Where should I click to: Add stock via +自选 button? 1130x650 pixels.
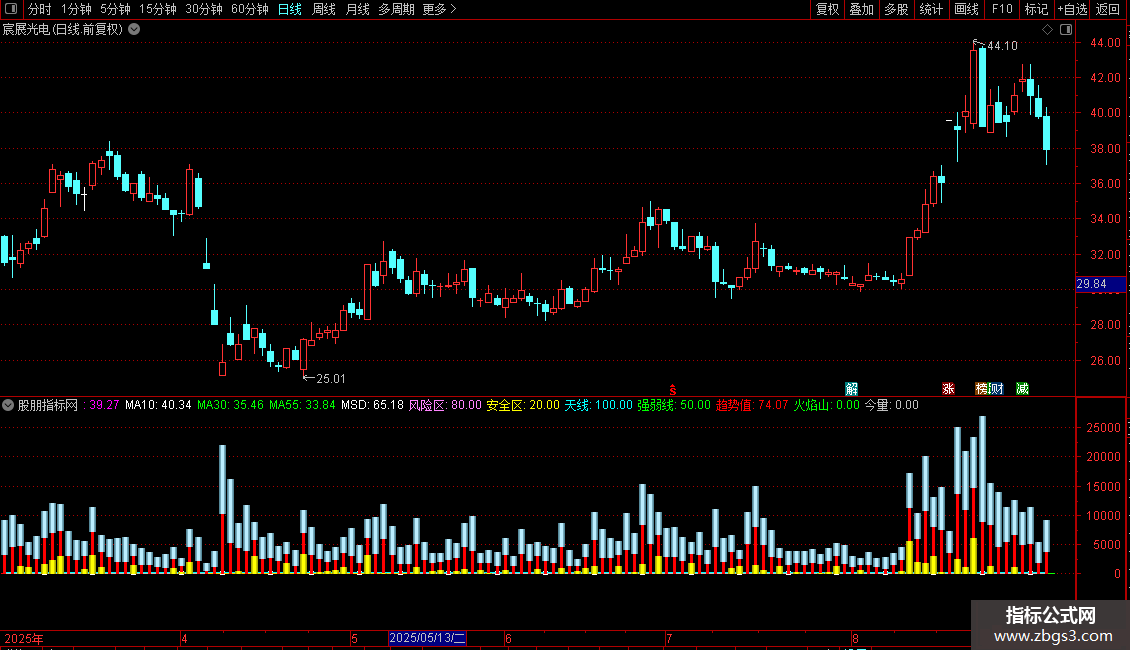click(x=1072, y=9)
